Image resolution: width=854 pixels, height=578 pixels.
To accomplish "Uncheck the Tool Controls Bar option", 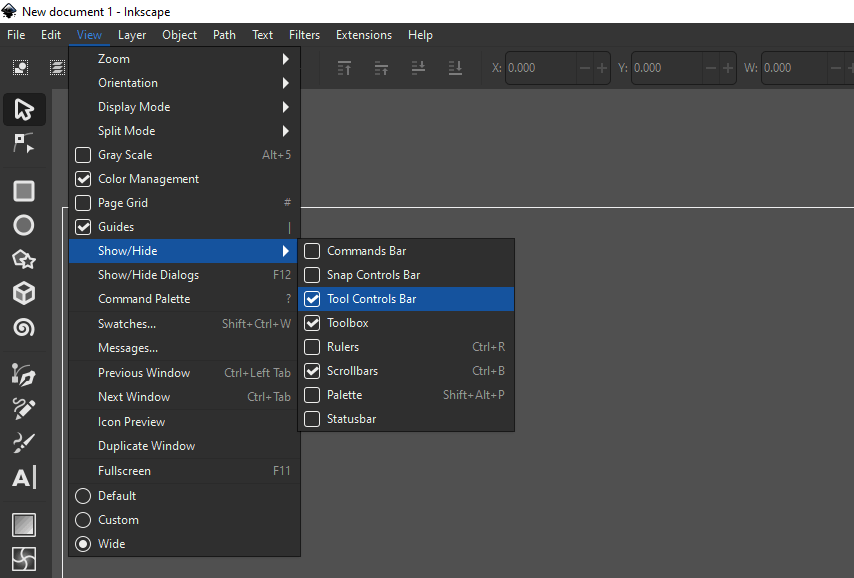I will tap(406, 299).
